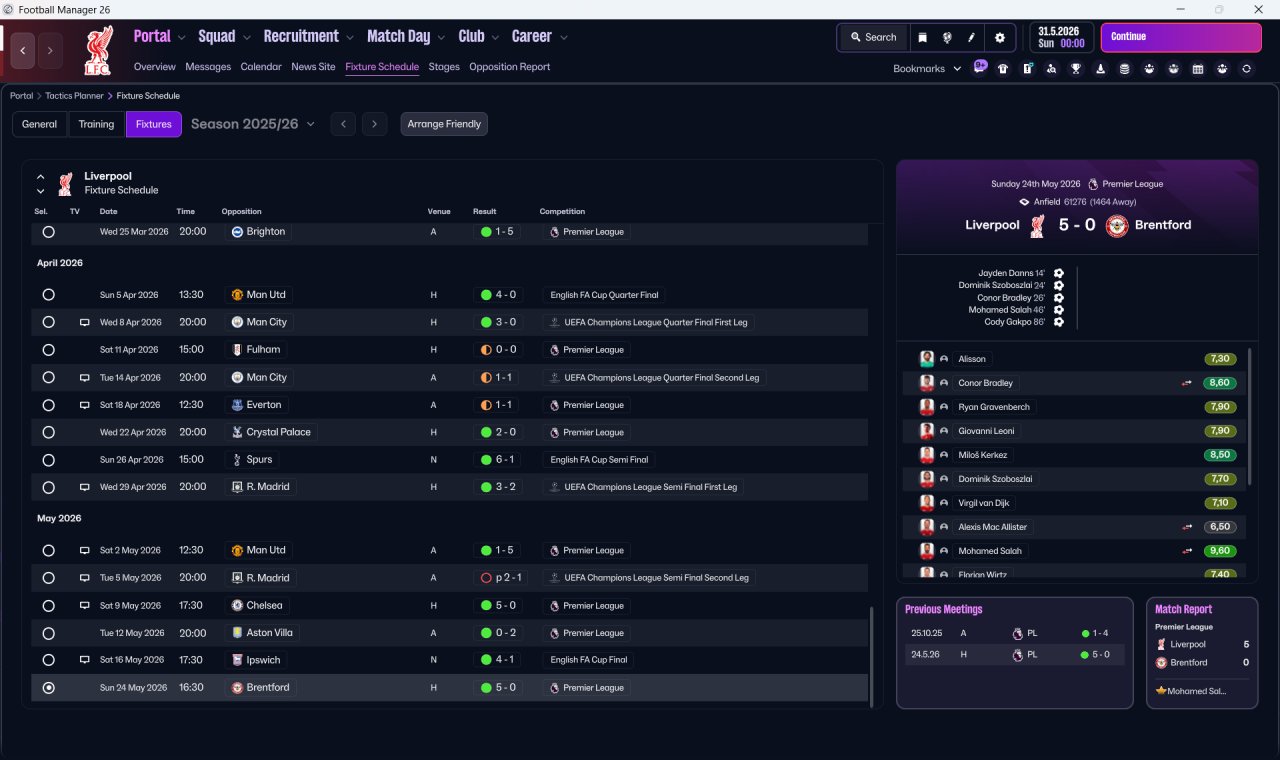The width and height of the screenshot is (1280, 760).
Task: Click the shirt bookmark shortcut icon
Action: point(1003,69)
